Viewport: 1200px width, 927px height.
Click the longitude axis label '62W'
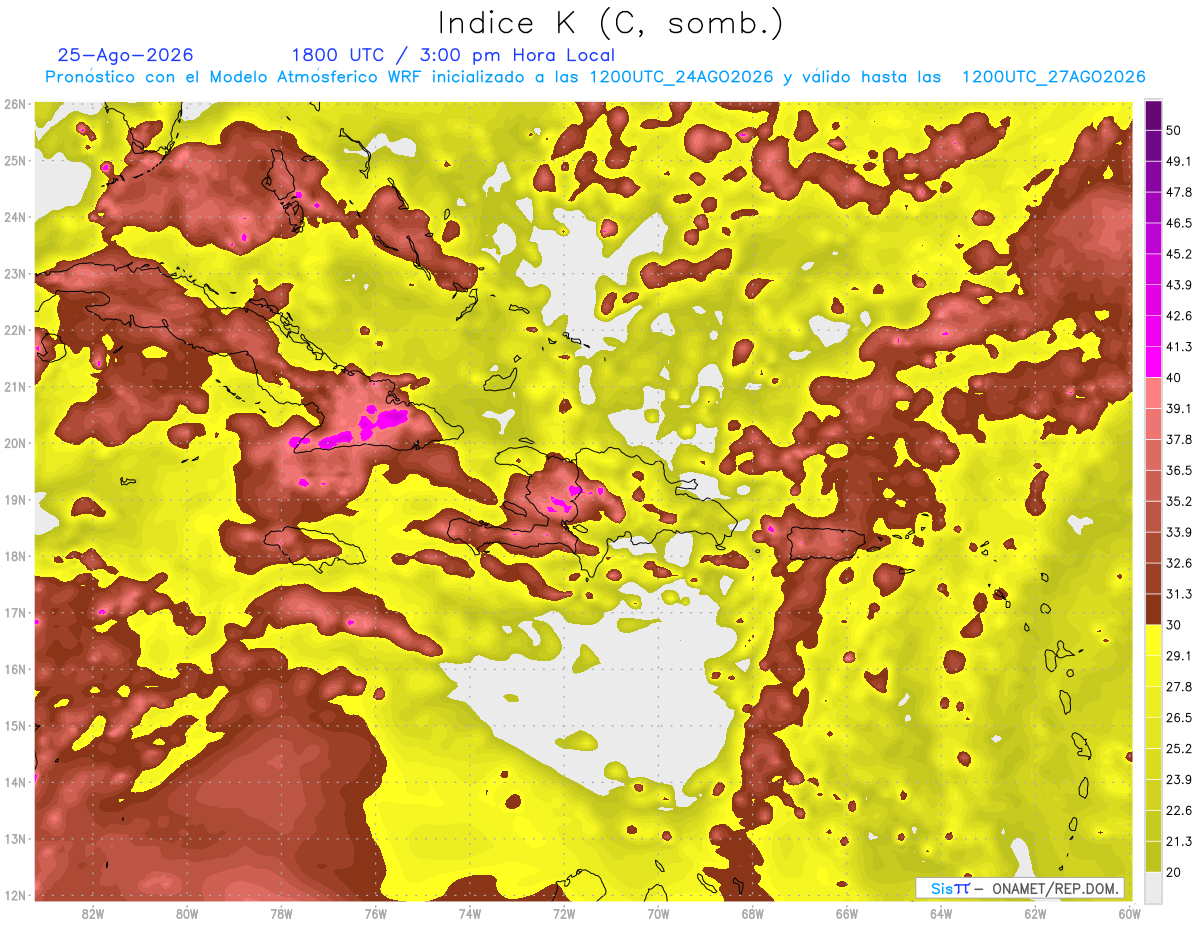coord(1035,914)
